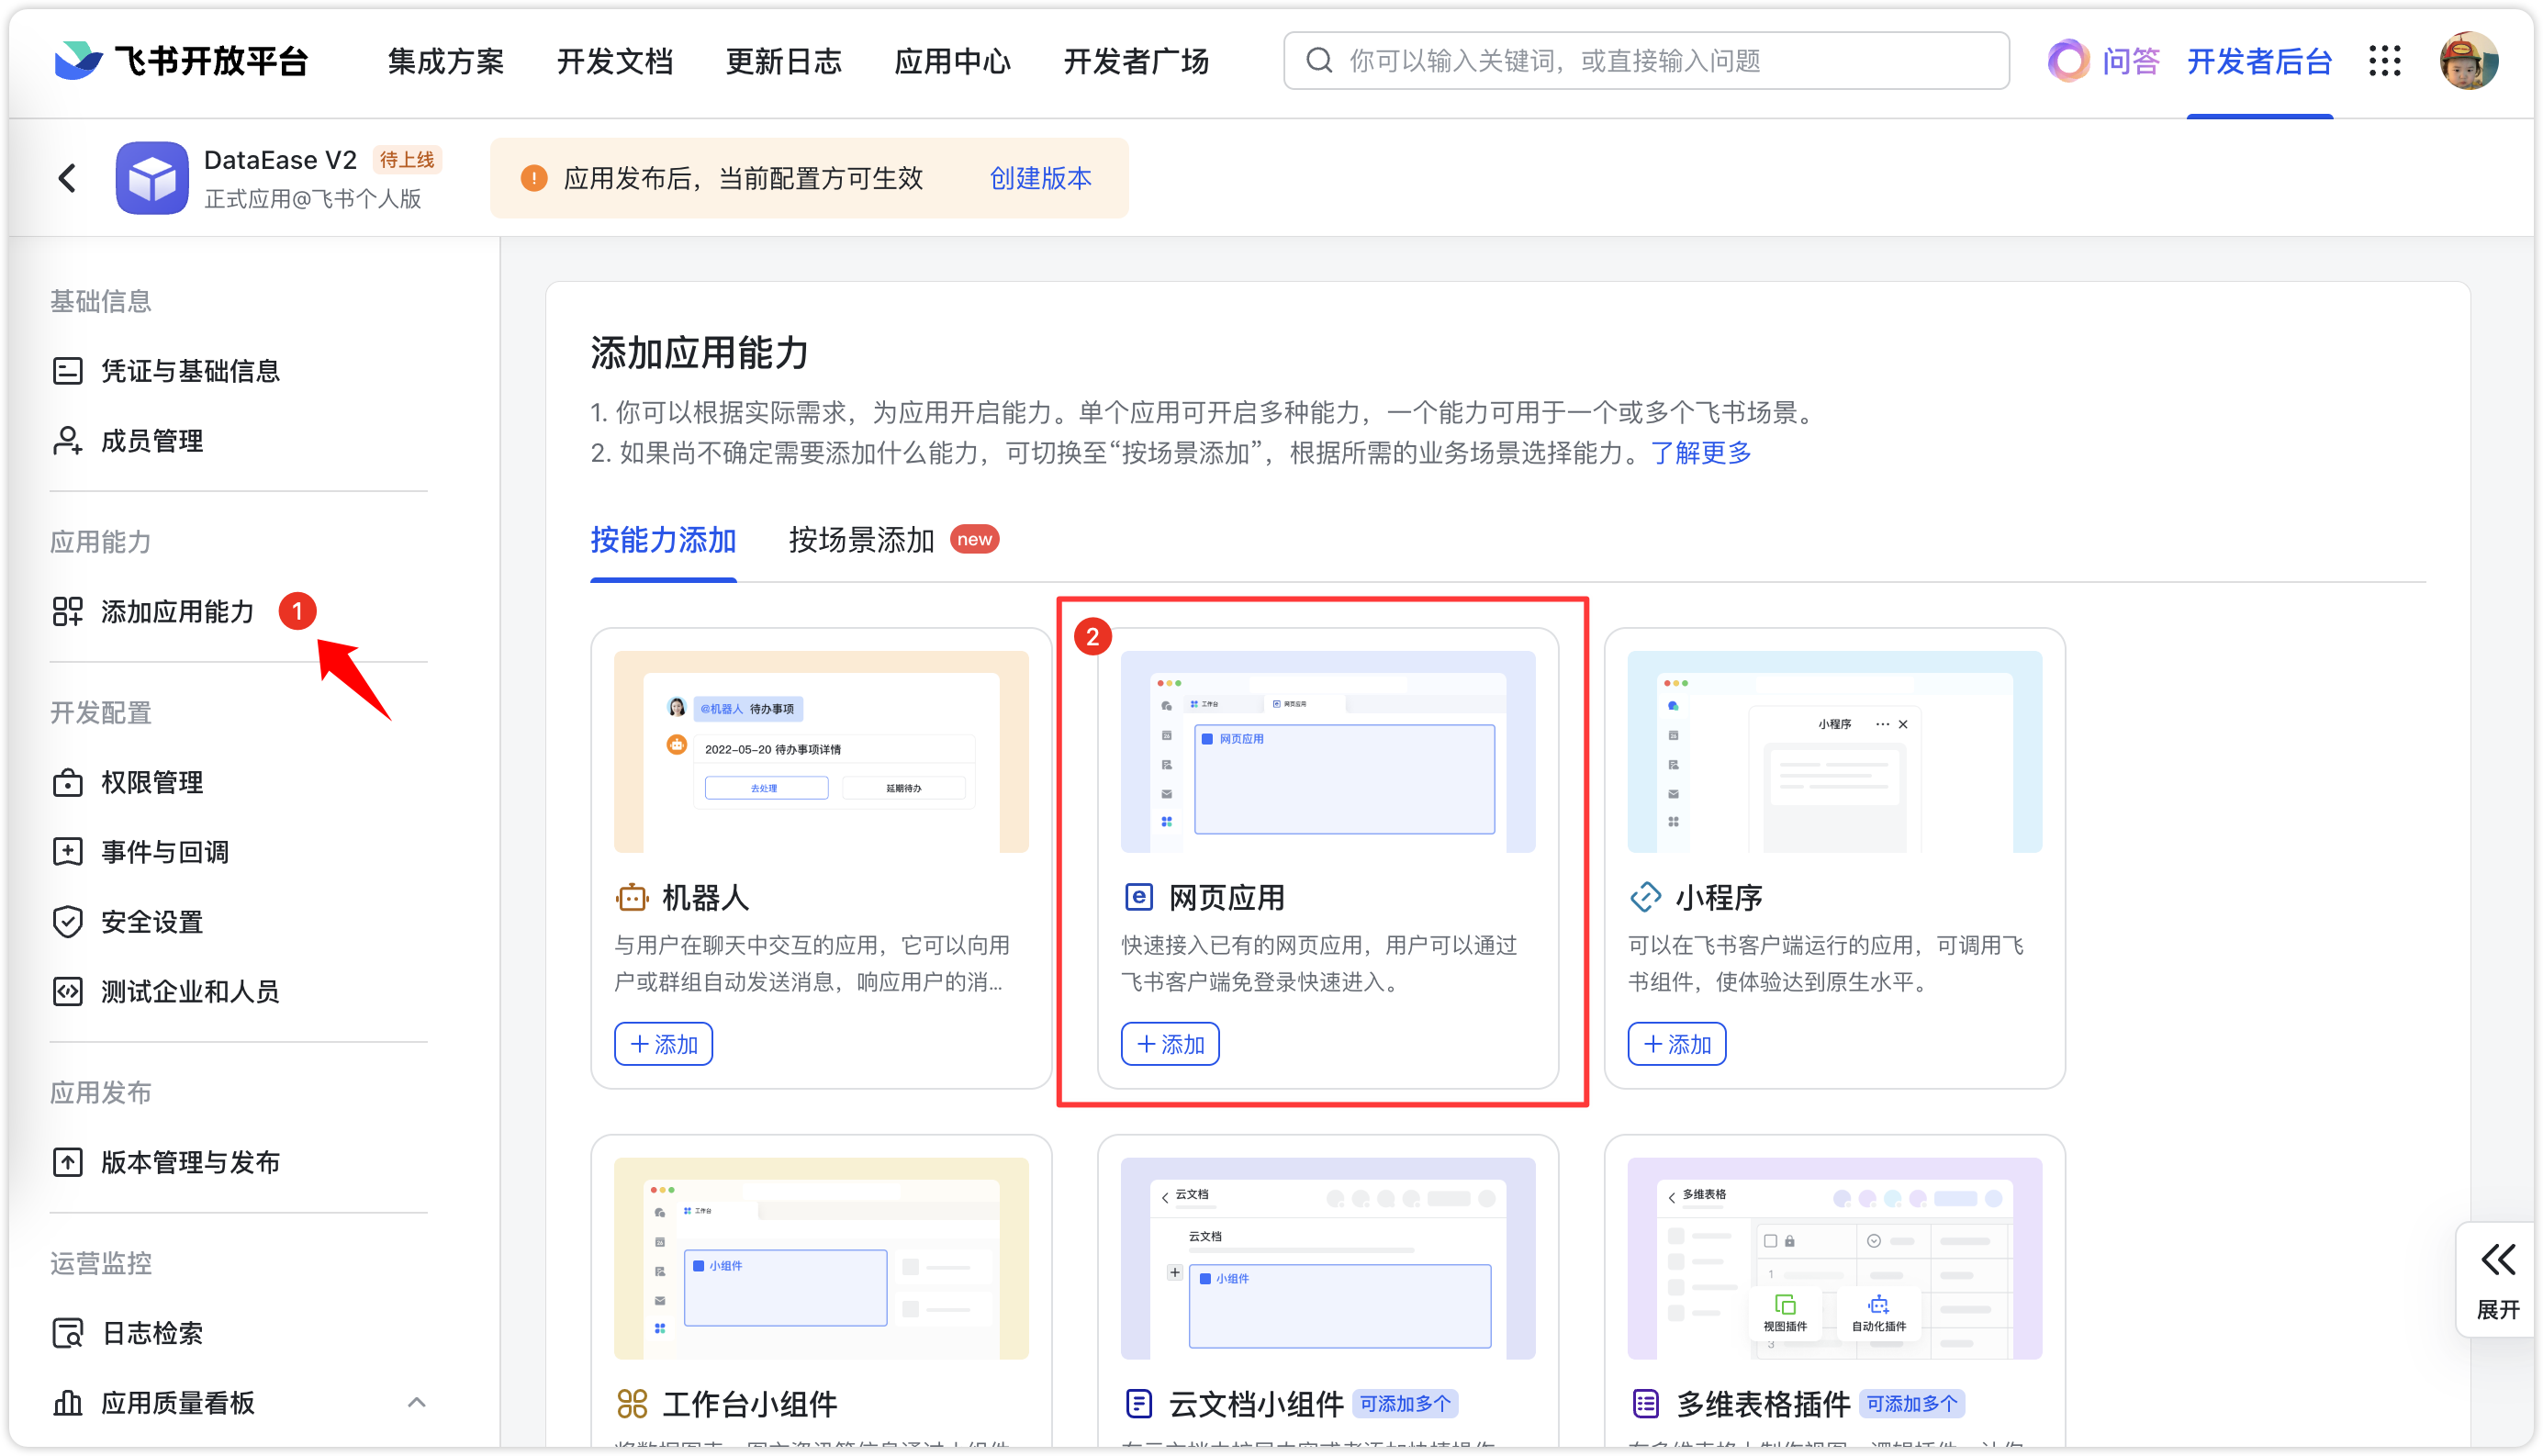Click the 可添加多个 tag on 云文档小组件
Screen dimensions: 2543x1456
(1405, 1404)
